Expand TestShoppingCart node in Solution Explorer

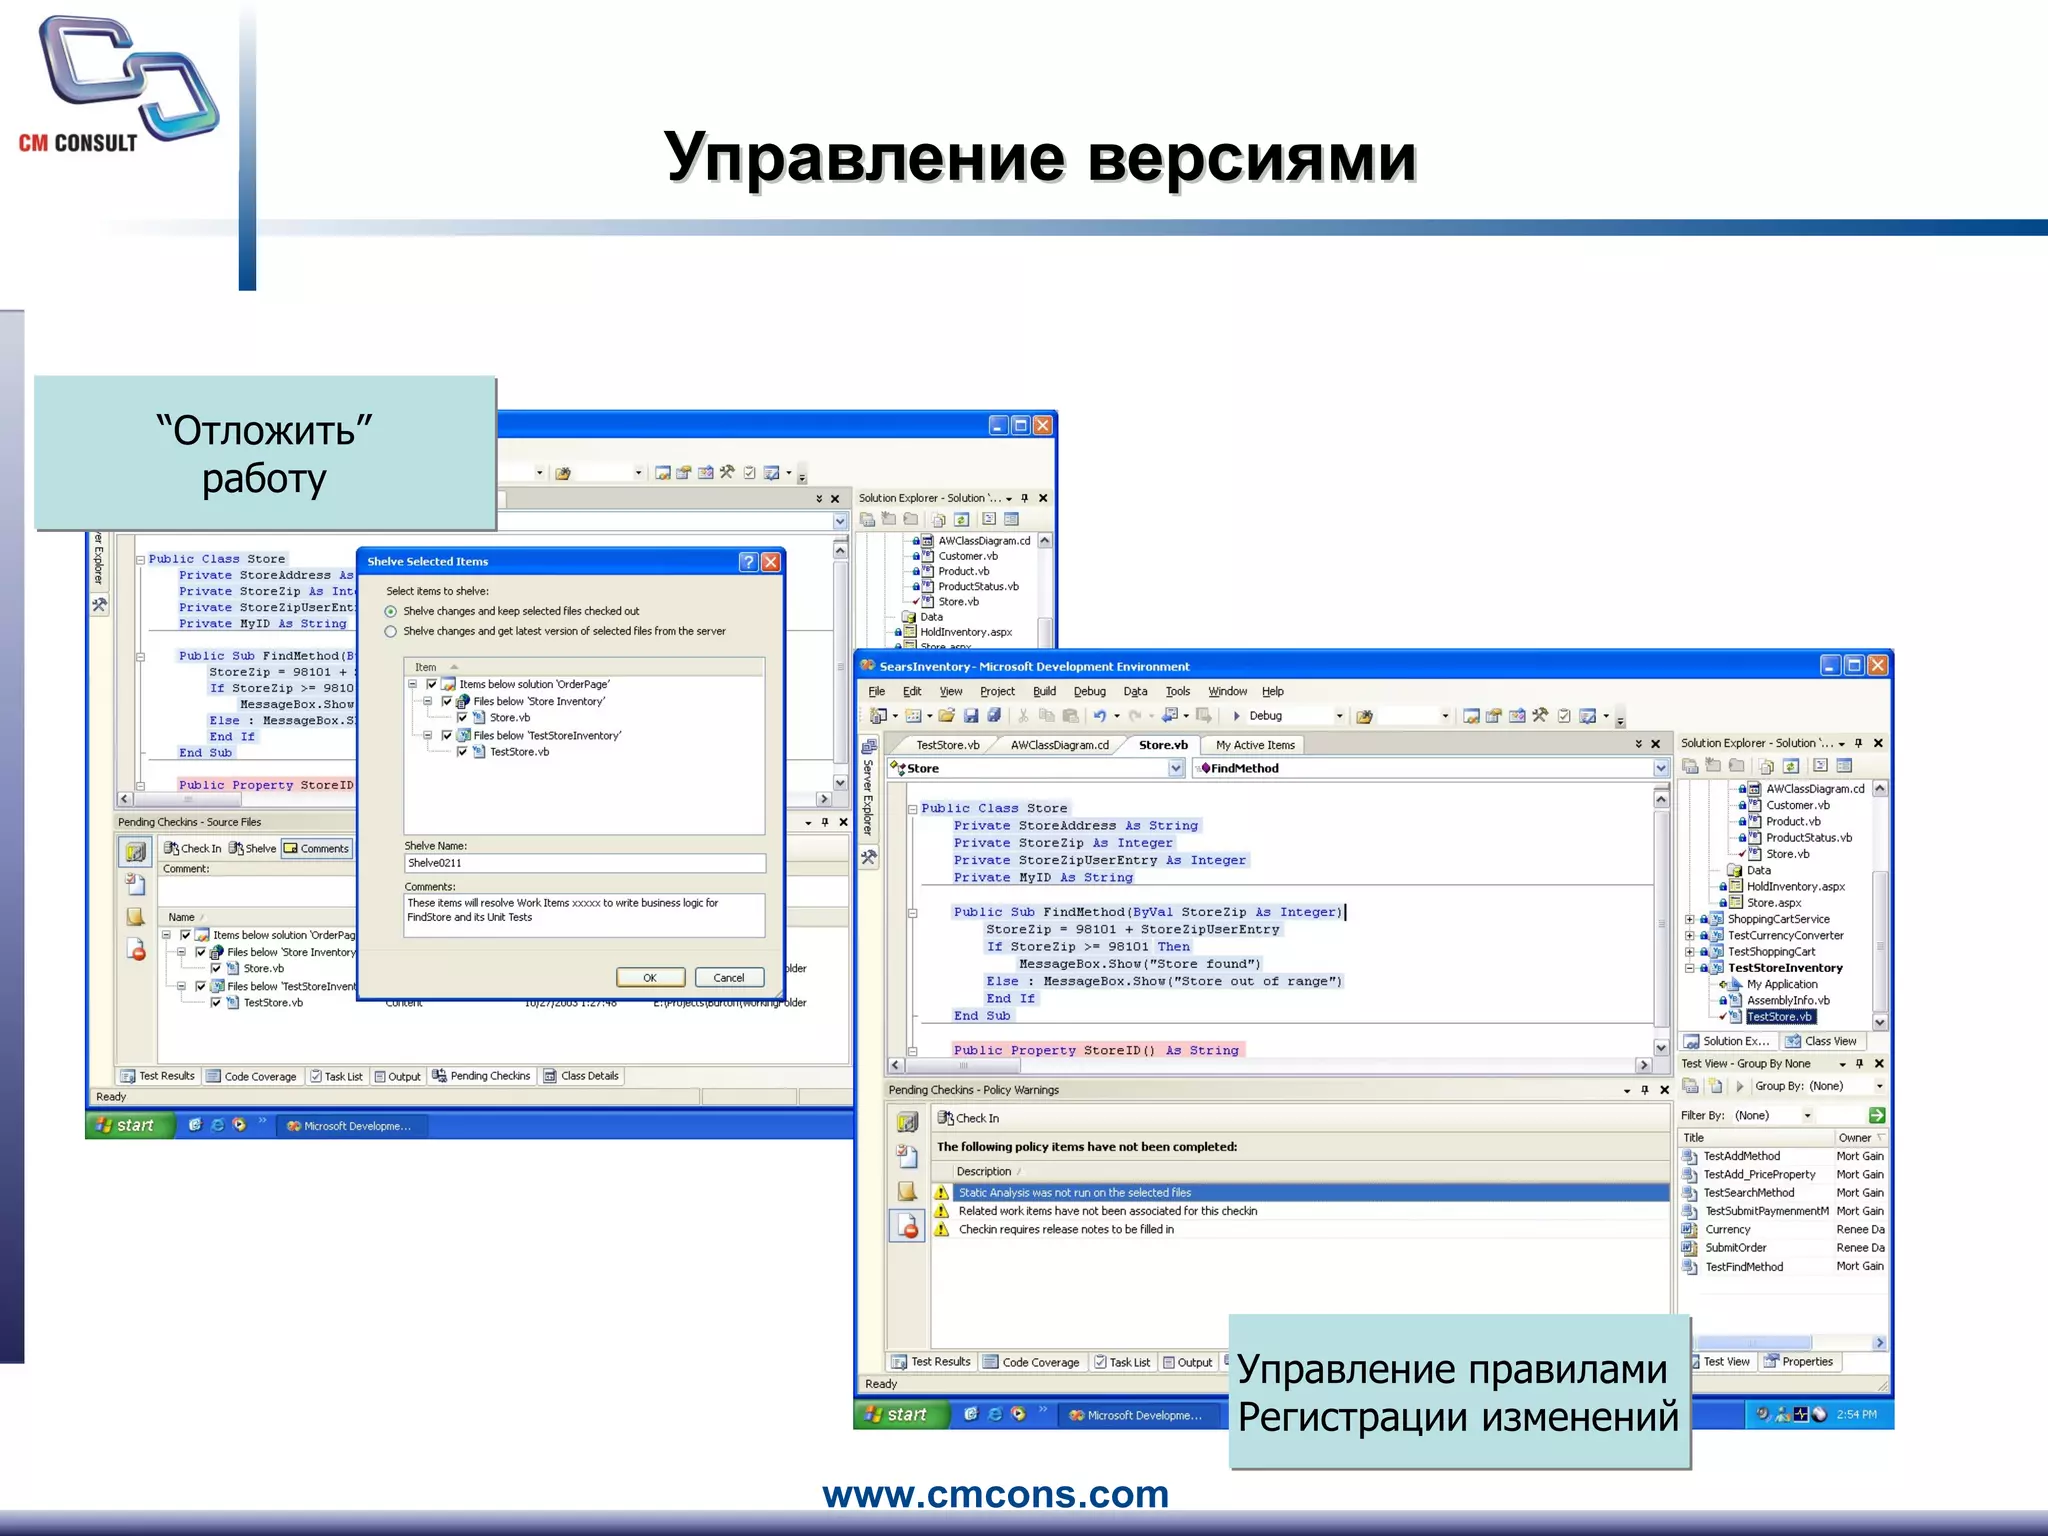pyautogui.click(x=1690, y=952)
